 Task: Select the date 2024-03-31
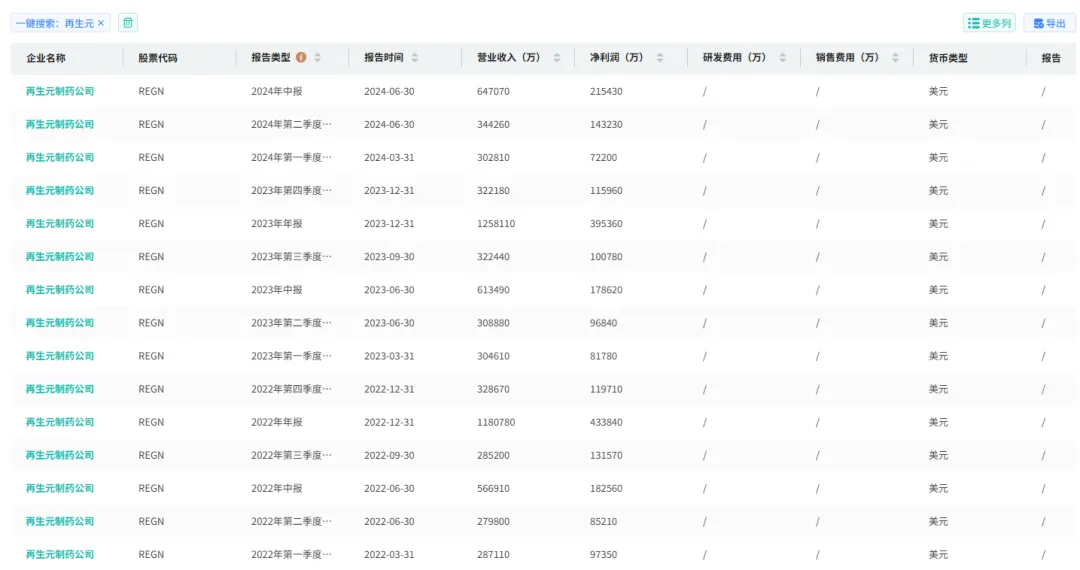coord(389,158)
